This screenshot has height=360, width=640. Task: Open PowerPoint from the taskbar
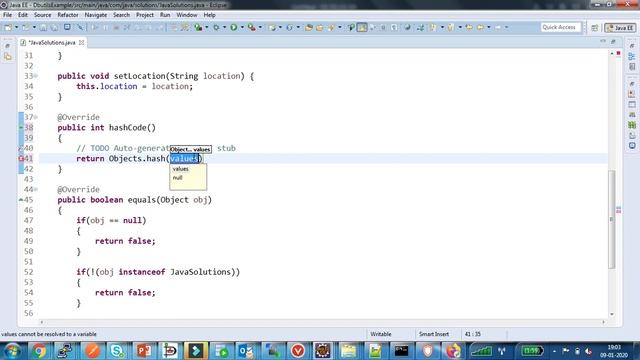(144, 351)
